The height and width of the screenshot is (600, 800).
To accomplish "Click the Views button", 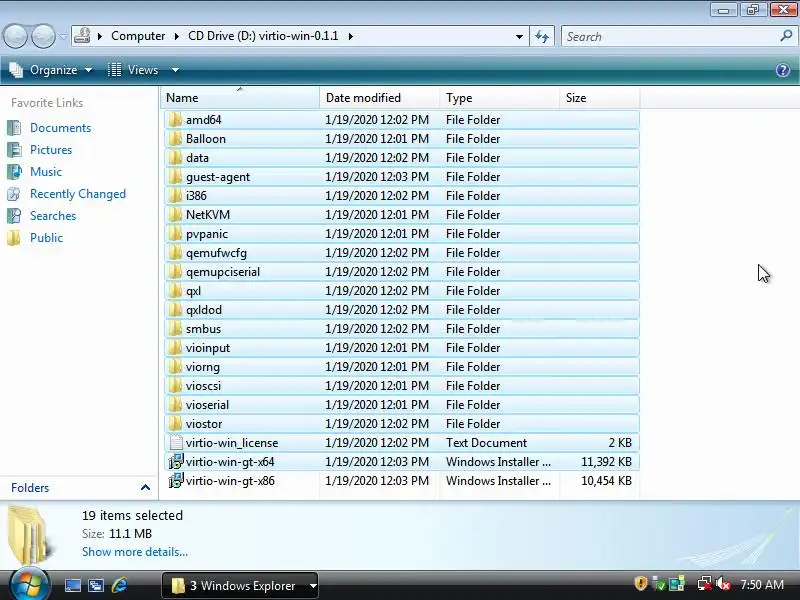I will (x=134, y=70).
